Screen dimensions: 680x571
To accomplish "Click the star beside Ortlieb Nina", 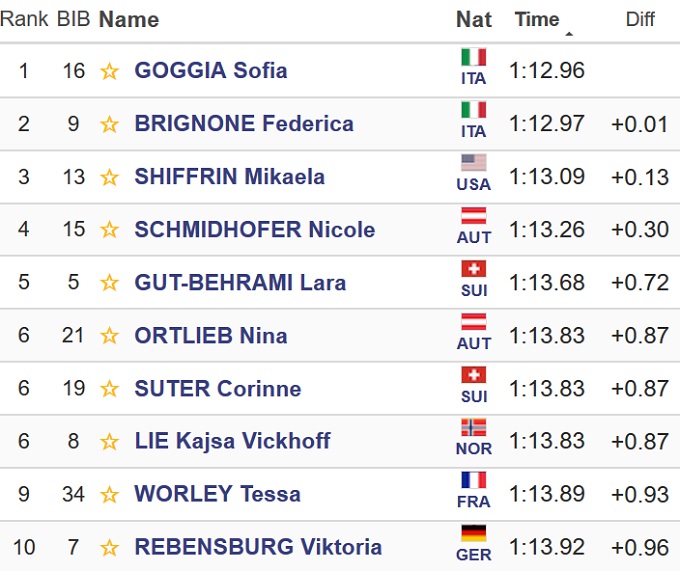I will [x=109, y=336].
